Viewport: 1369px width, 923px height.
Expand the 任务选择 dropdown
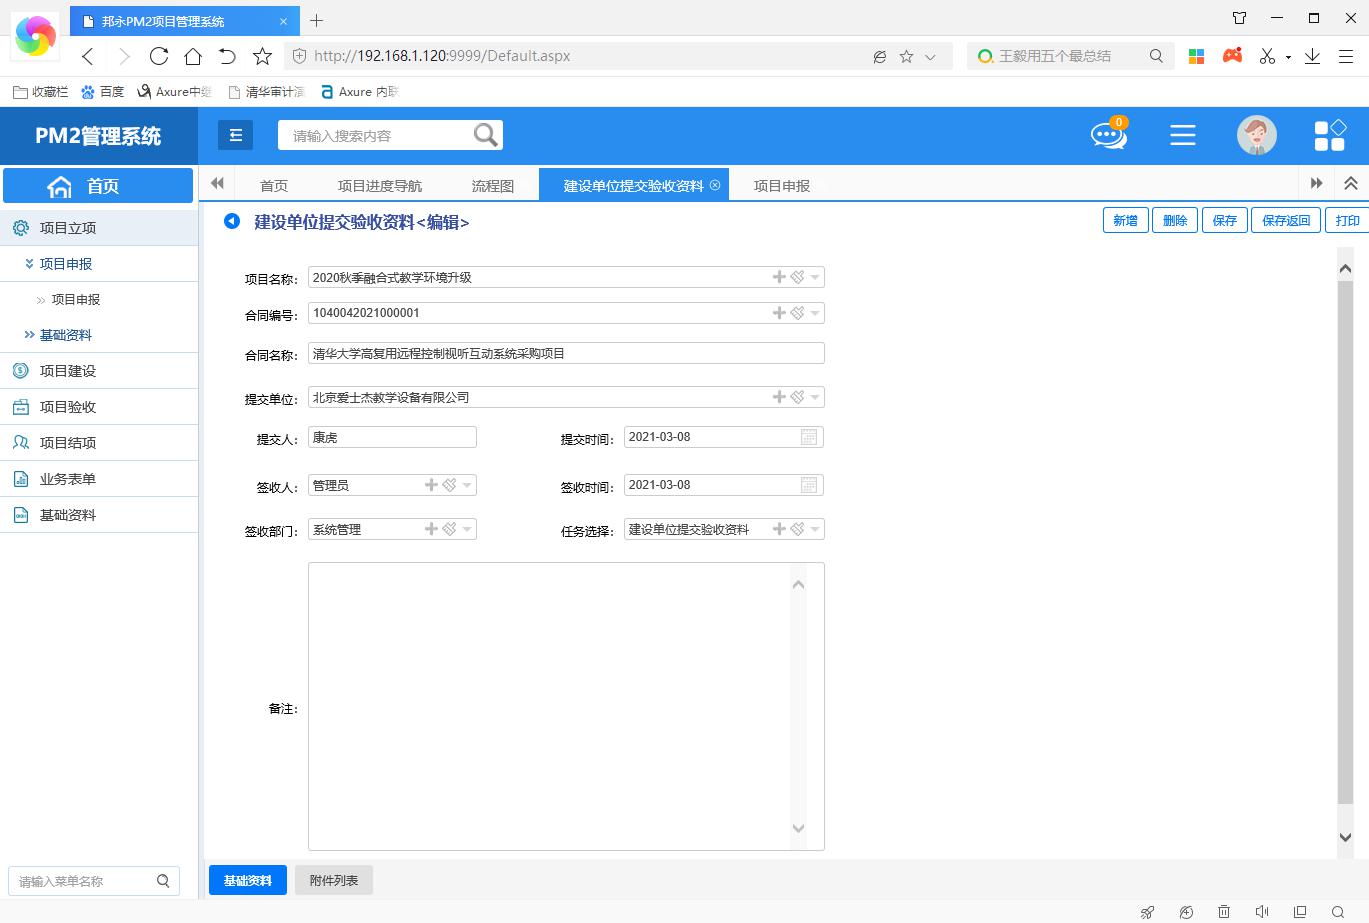[x=816, y=529]
